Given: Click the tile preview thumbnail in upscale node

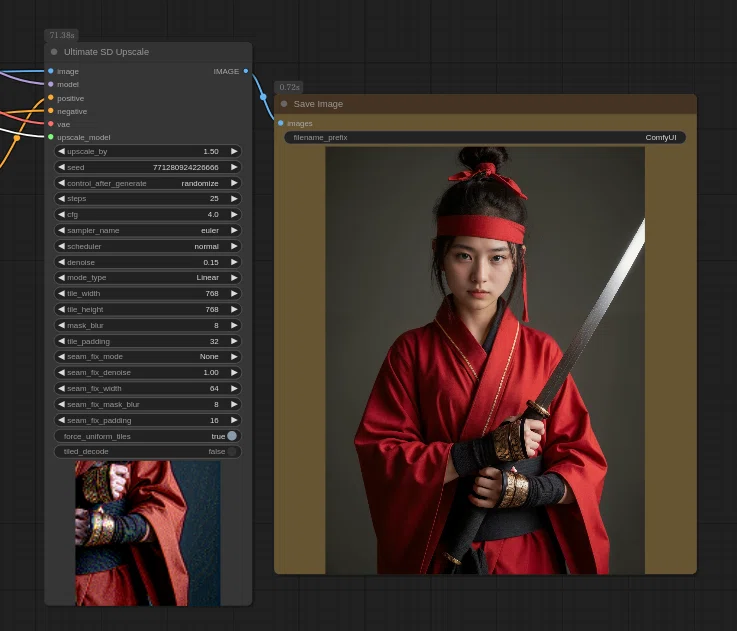Looking at the screenshot, I should pyautogui.click(x=148, y=533).
